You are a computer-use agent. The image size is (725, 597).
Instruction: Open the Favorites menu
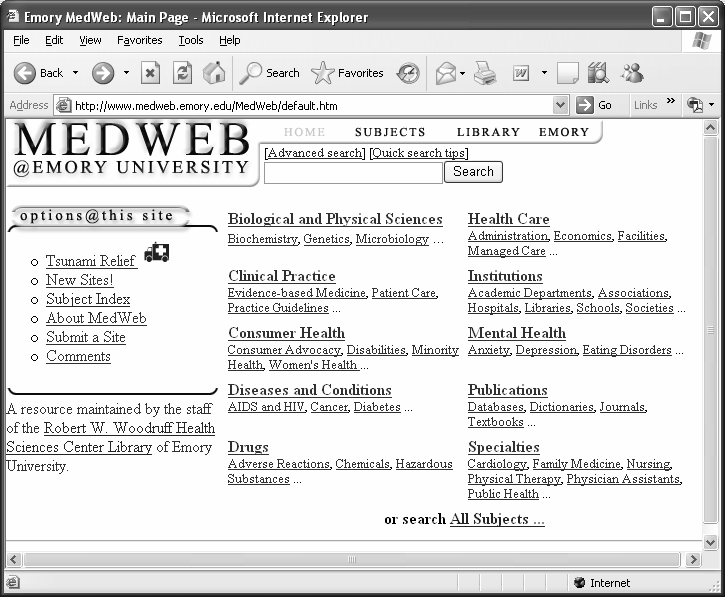pyautogui.click(x=140, y=40)
